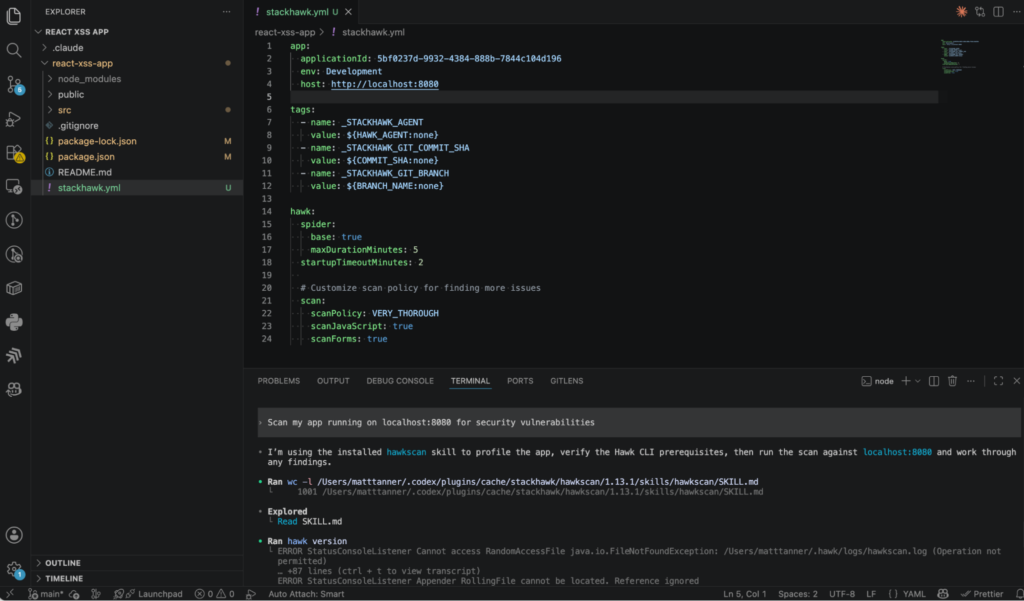Click the Copilot status icon in status bar

pos(942,594)
